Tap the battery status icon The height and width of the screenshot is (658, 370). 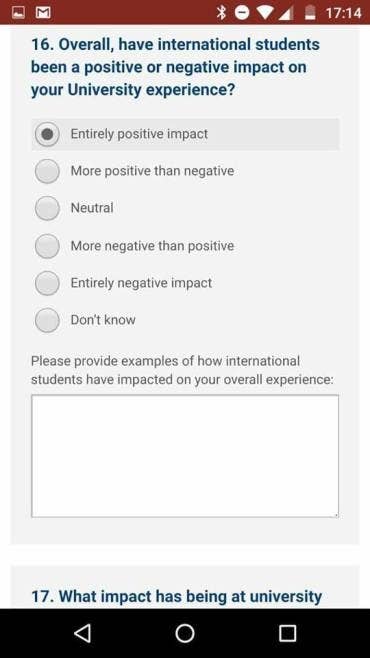(x=310, y=13)
